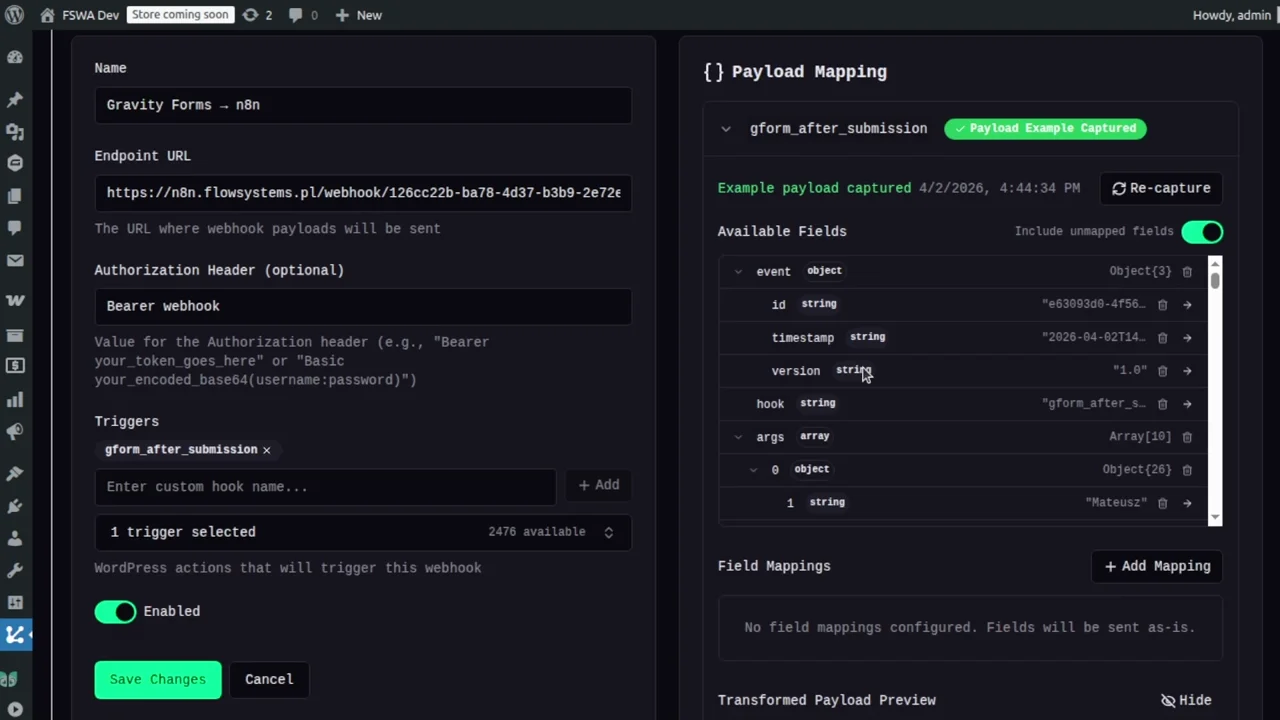Open the New content menu
The width and height of the screenshot is (1280, 720).
click(x=358, y=15)
